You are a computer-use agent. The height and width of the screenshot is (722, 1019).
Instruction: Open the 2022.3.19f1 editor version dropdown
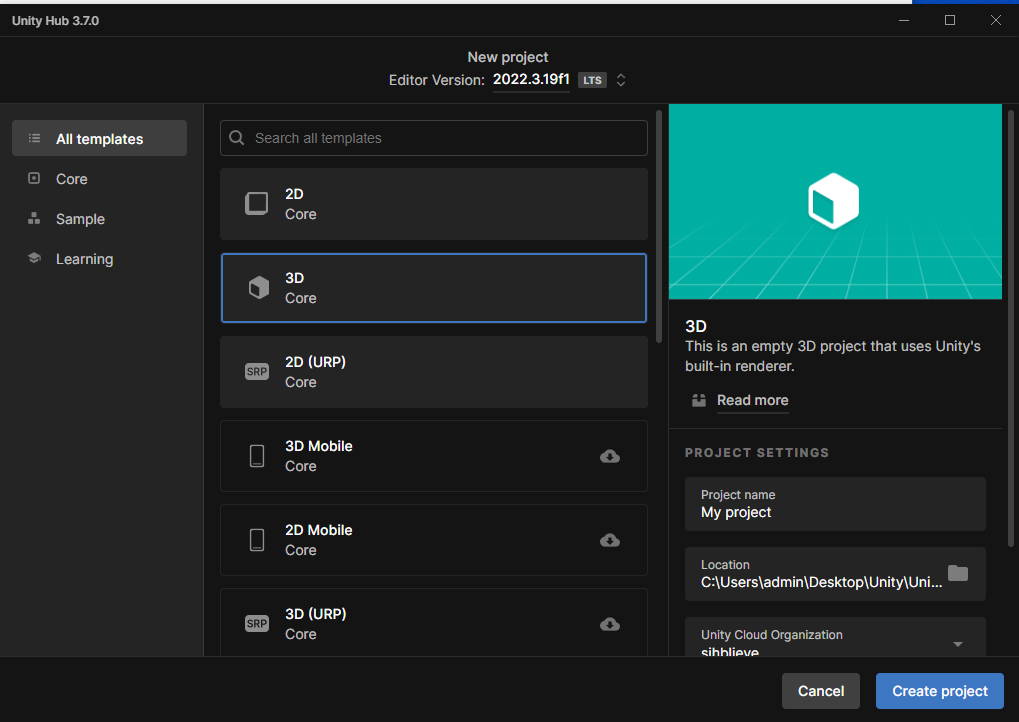531,80
